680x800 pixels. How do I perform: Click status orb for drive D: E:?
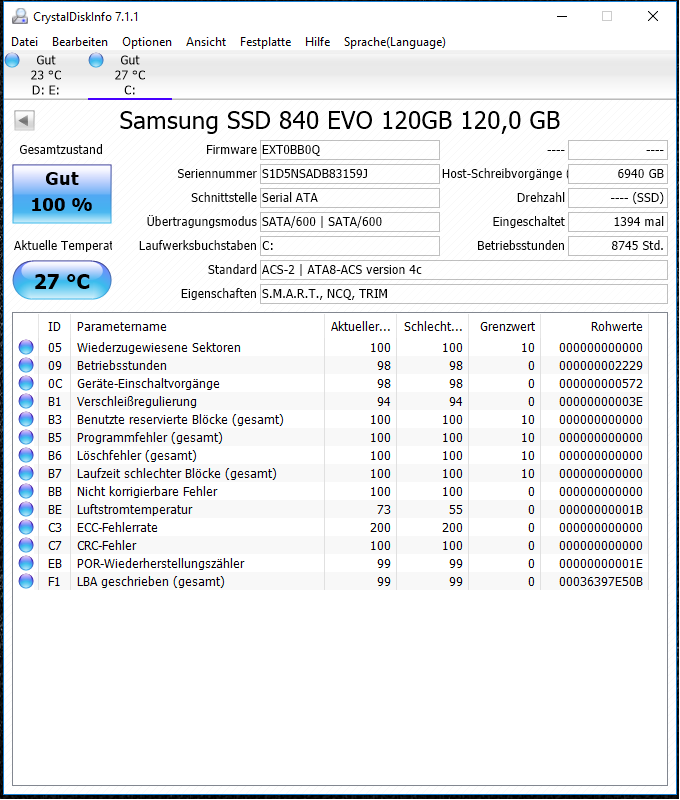(12, 60)
